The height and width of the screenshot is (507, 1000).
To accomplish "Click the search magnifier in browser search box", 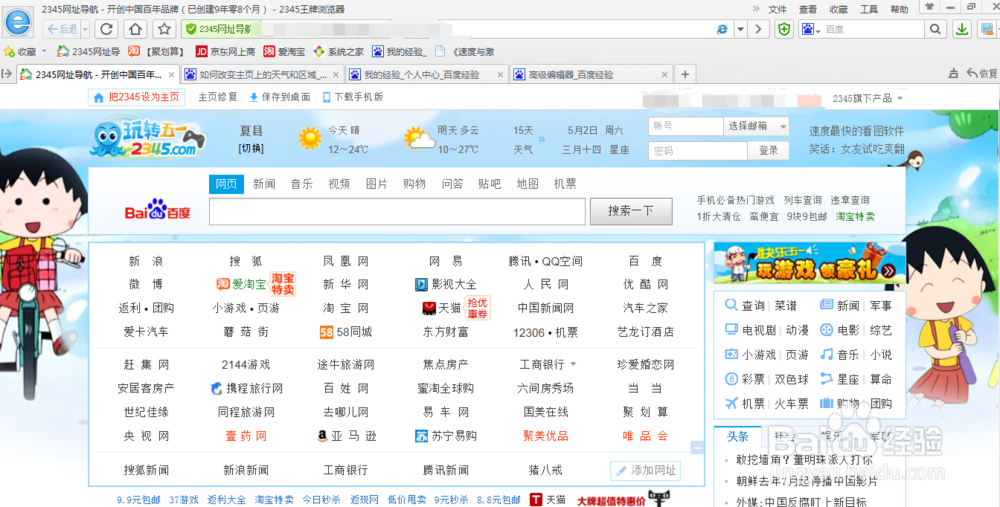I will pos(934,29).
